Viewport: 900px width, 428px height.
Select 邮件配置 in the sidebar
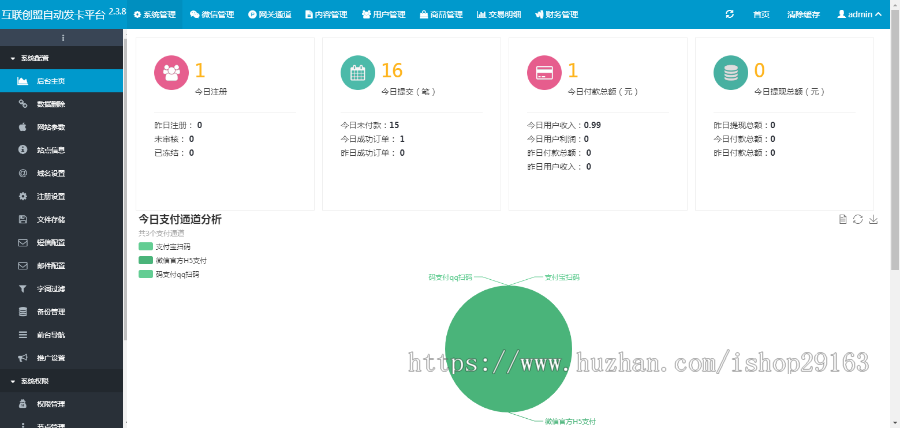[x=50, y=266]
